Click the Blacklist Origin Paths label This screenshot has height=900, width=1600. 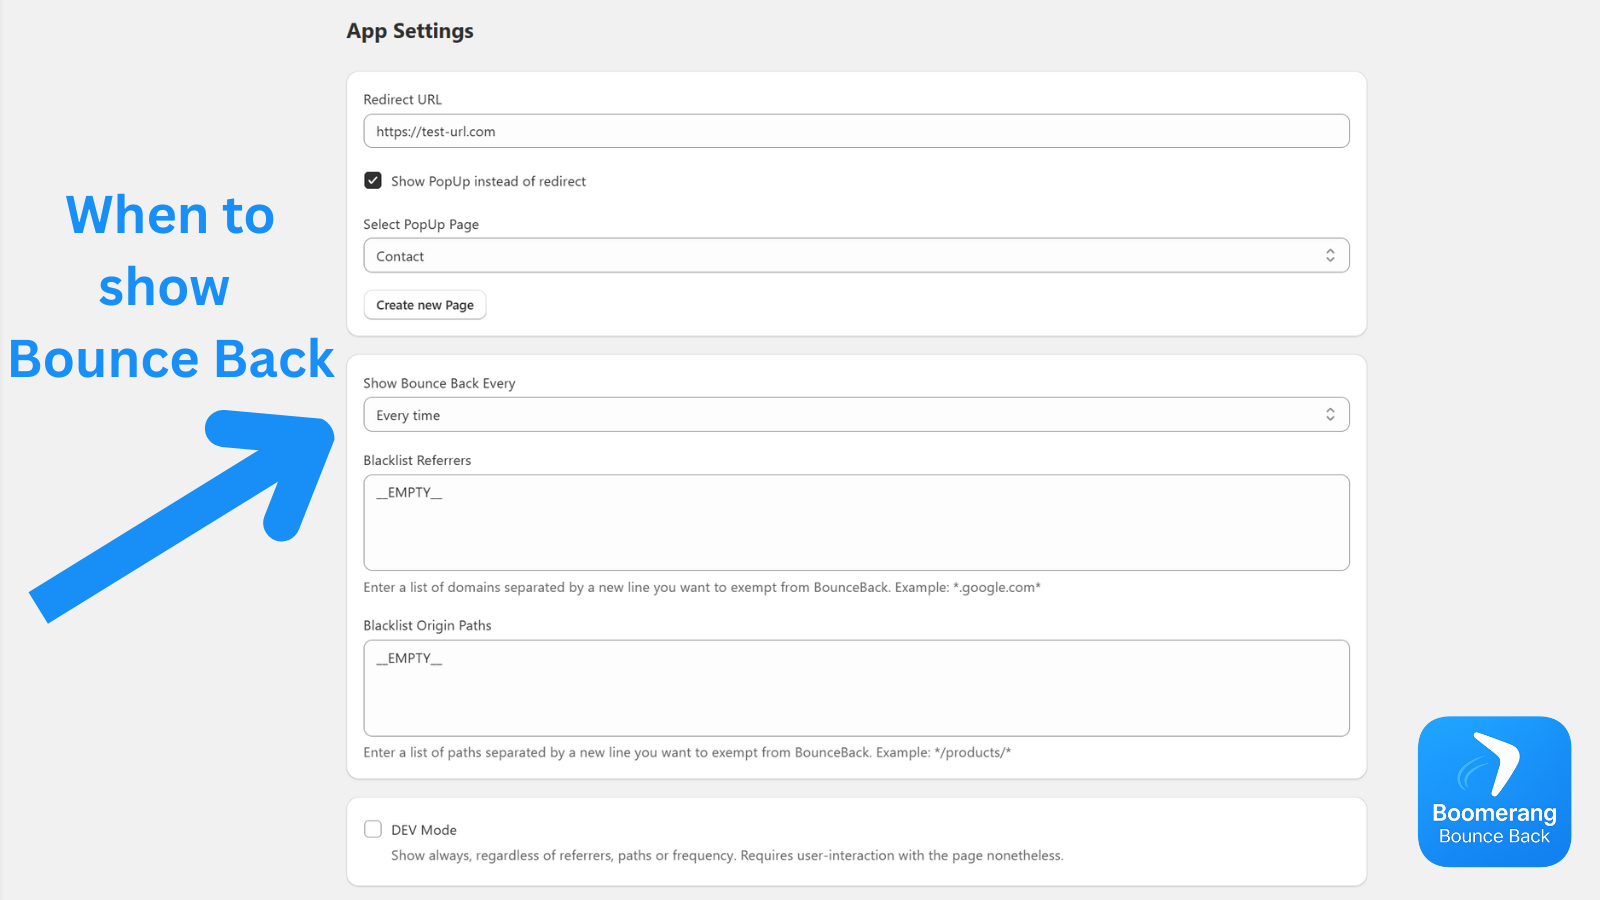click(427, 625)
